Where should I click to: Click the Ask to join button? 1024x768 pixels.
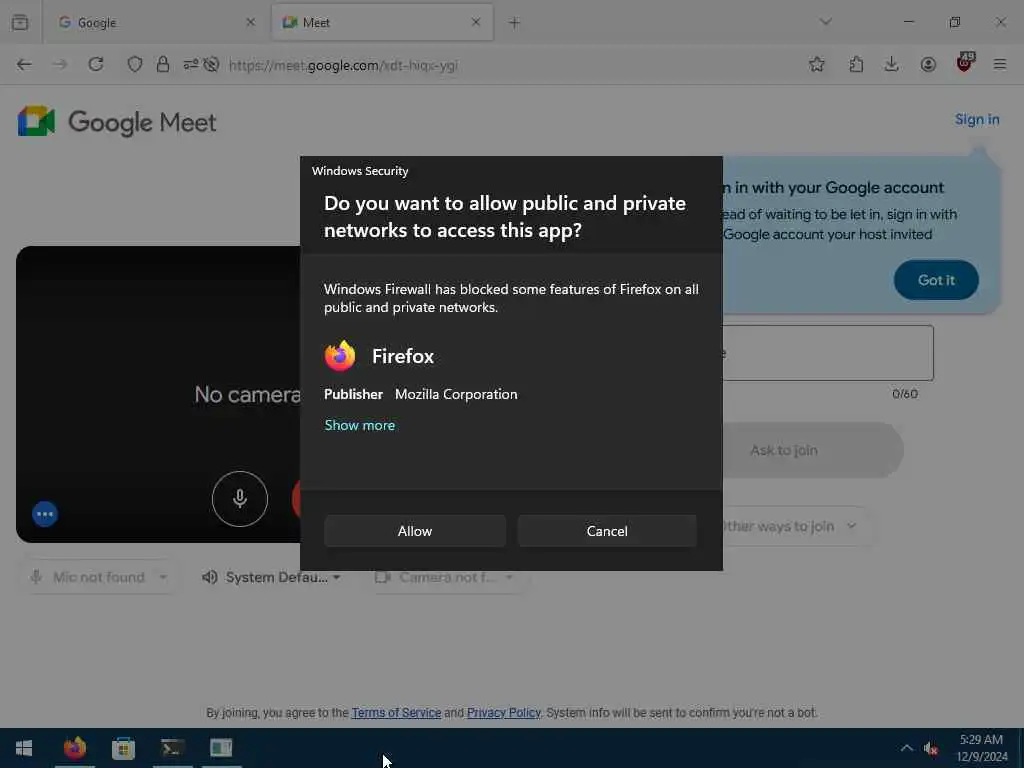tap(812, 450)
